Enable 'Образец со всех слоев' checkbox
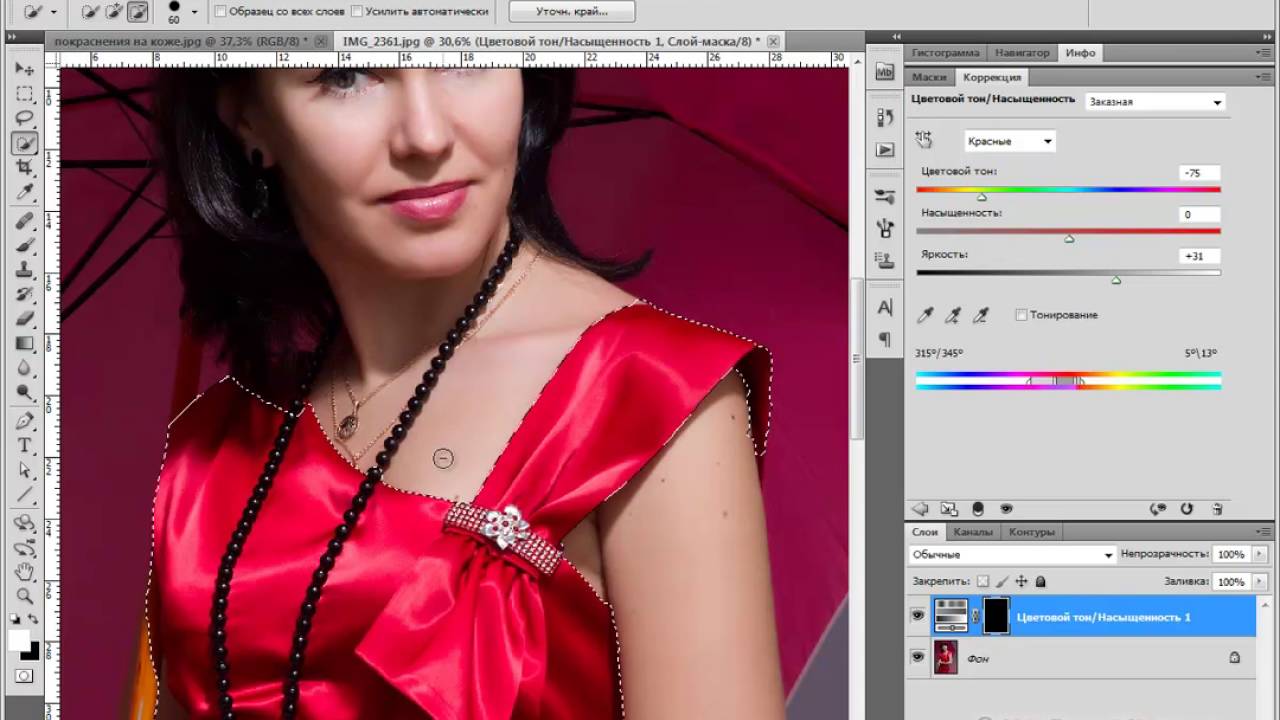The height and width of the screenshot is (720, 1280). pyautogui.click(x=221, y=12)
